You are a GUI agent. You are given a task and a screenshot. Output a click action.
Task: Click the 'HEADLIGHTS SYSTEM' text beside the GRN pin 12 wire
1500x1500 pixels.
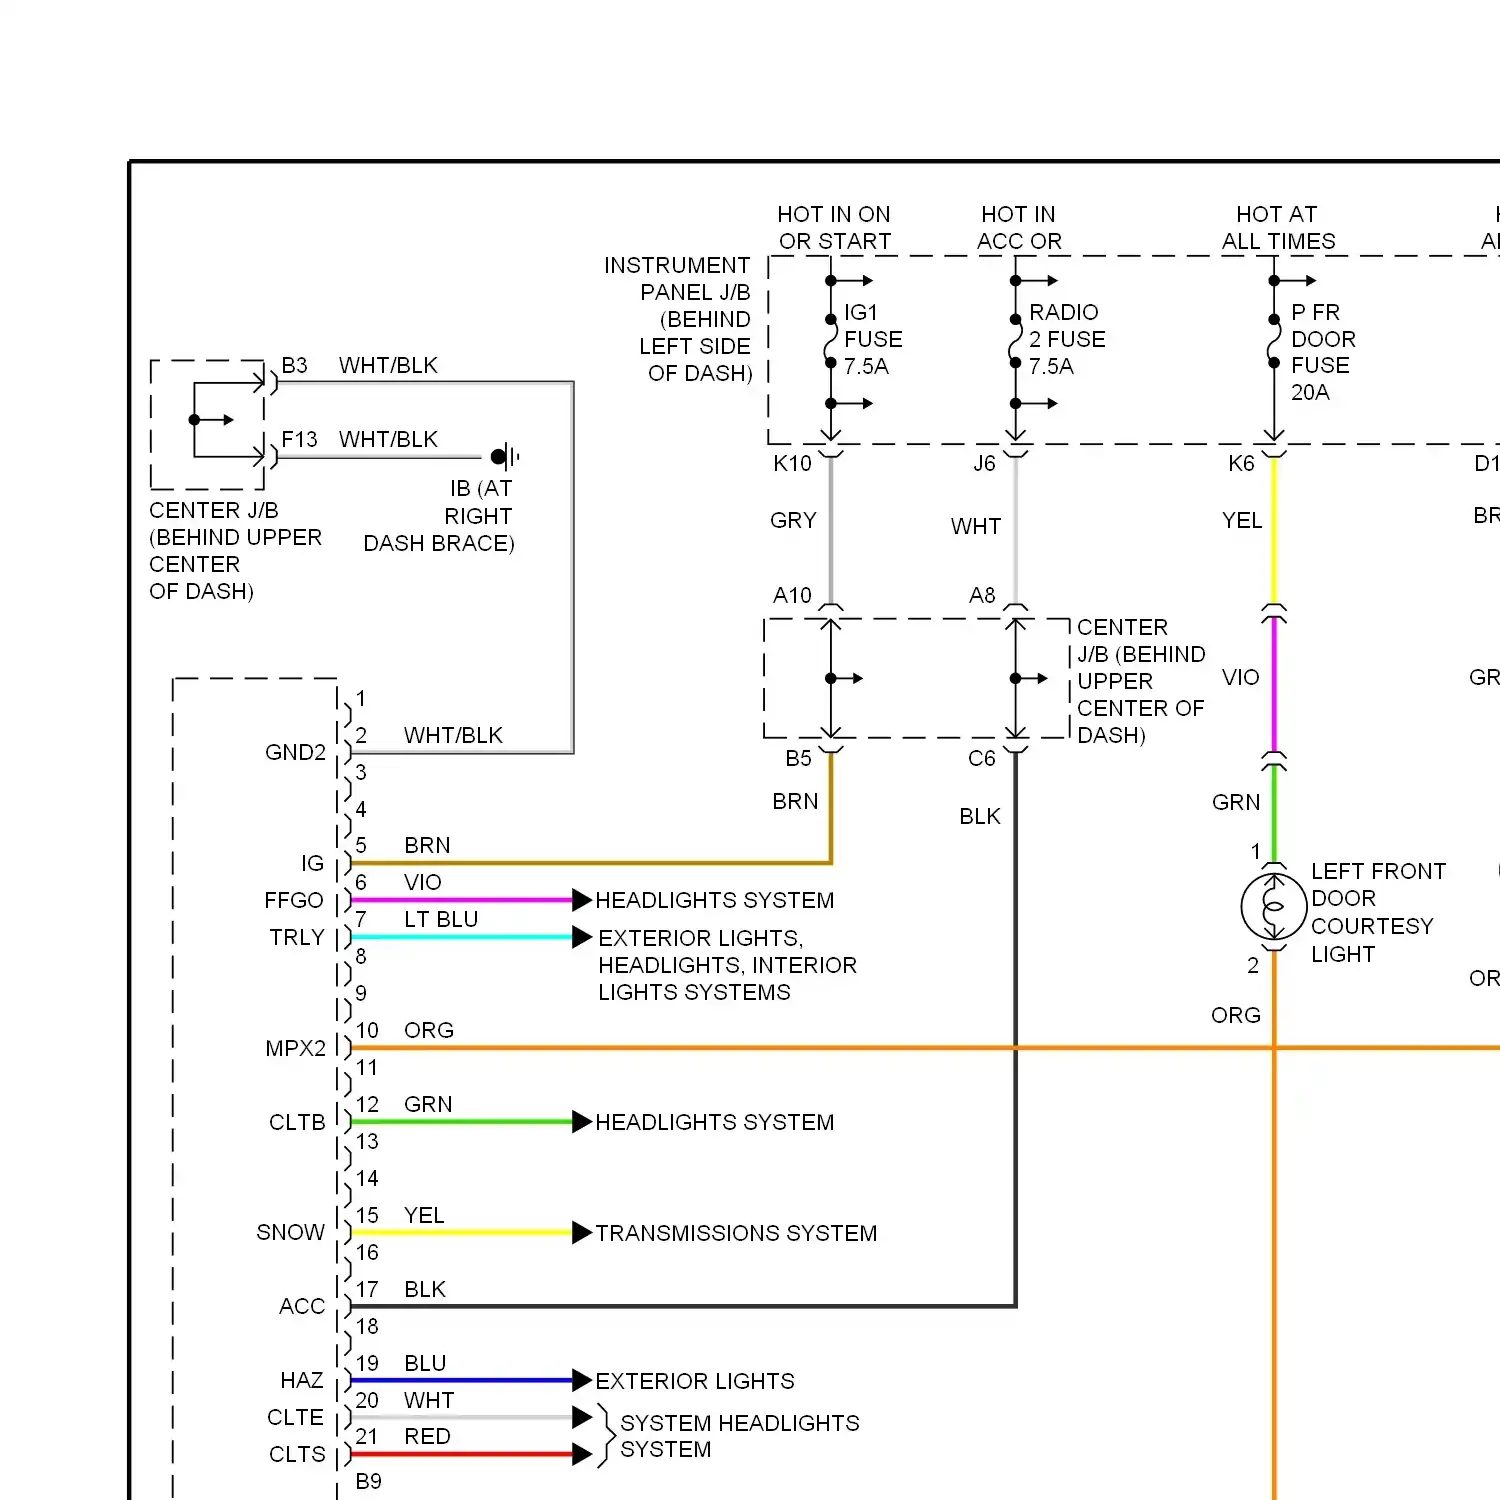click(714, 1122)
